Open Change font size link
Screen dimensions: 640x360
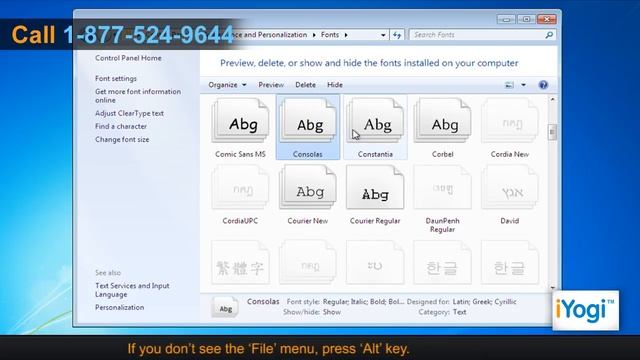tap(122, 140)
